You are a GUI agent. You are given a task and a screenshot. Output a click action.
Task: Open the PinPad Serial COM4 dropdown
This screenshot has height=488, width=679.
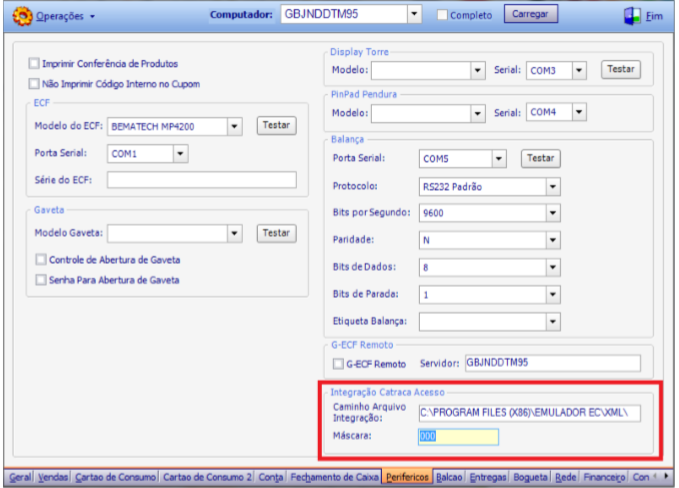pos(579,113)
